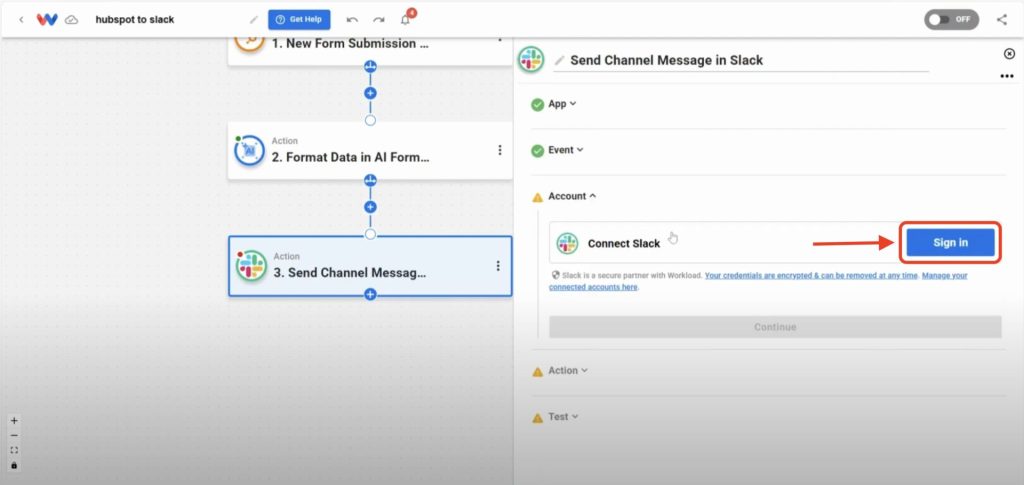Zoom in on the canvas

coord(14,421)
